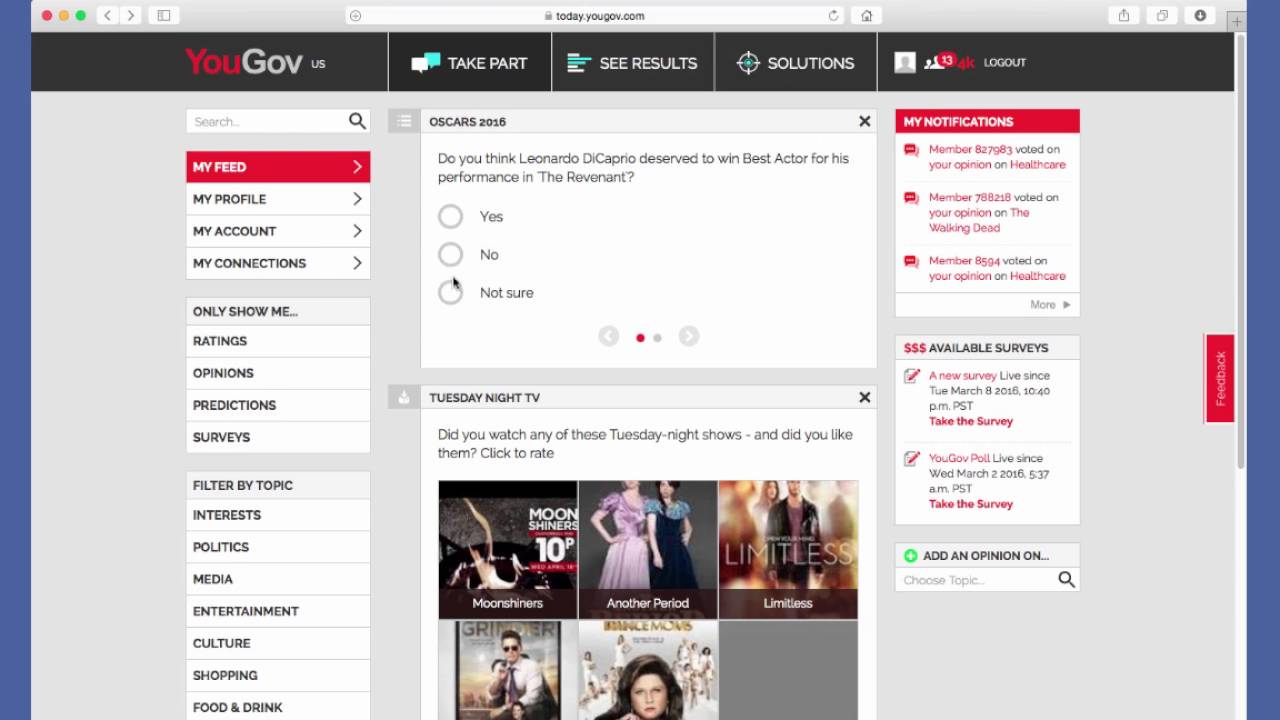Expand My Feed chevron
1280x720 pixels.
[x=357, y=167]
